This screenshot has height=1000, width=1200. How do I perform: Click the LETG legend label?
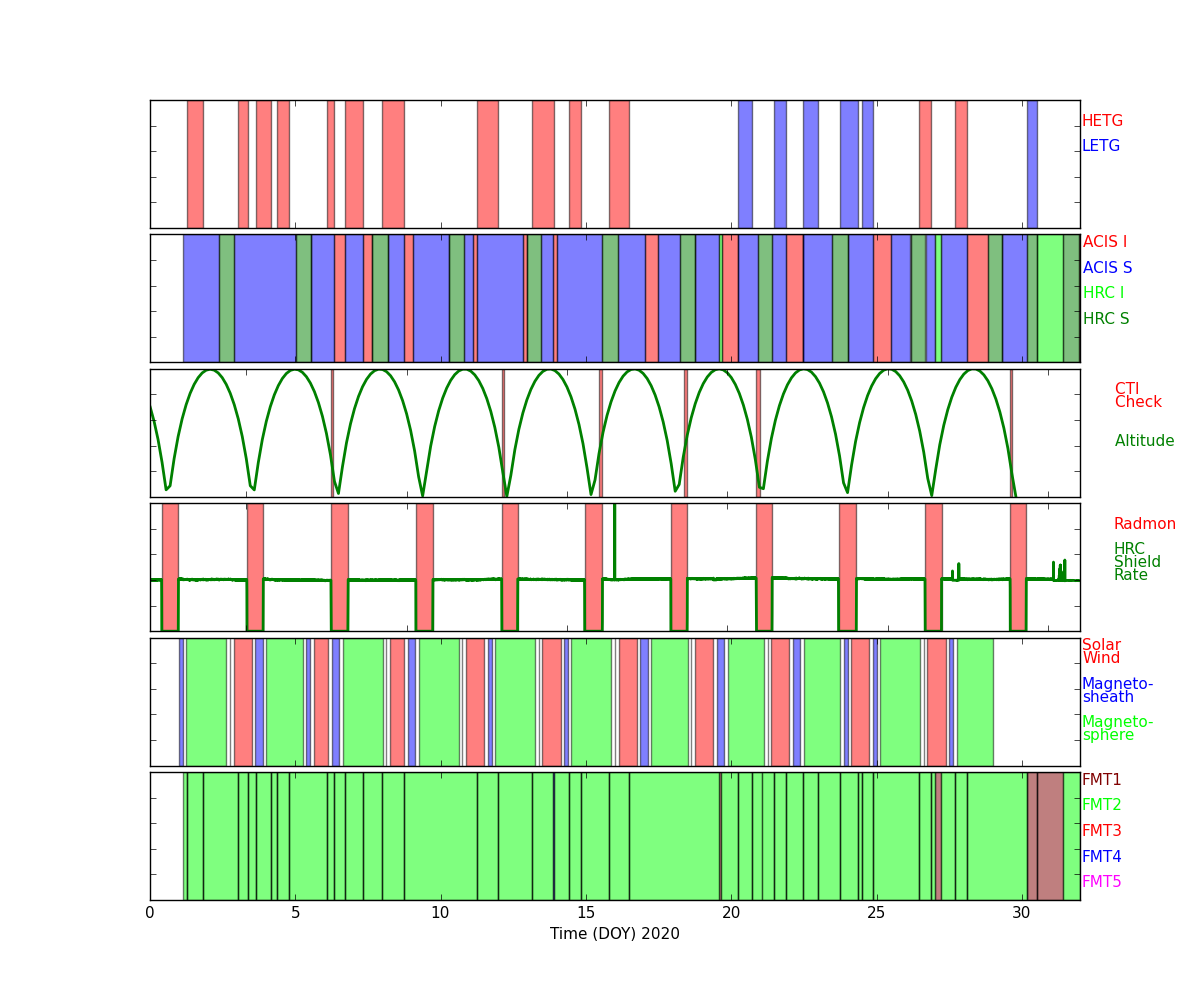tap(1101, 146)
